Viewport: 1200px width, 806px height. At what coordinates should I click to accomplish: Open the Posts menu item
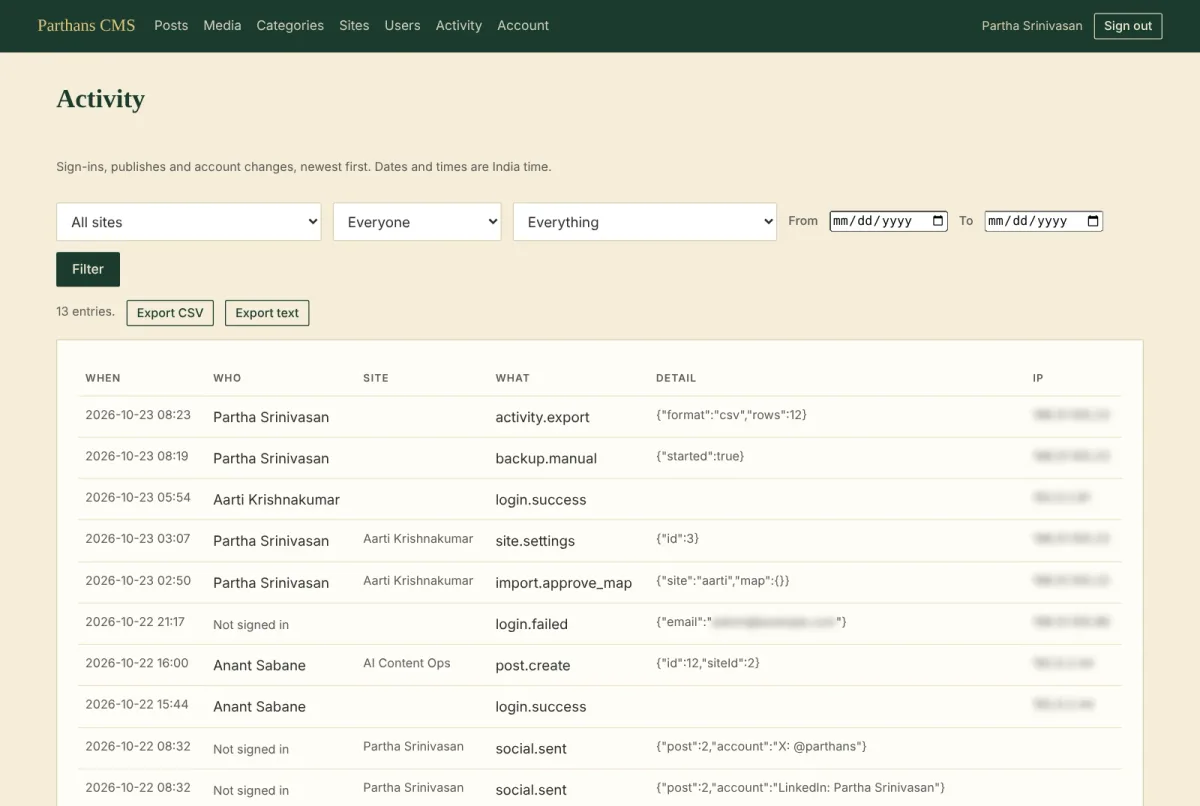(171, 26)
